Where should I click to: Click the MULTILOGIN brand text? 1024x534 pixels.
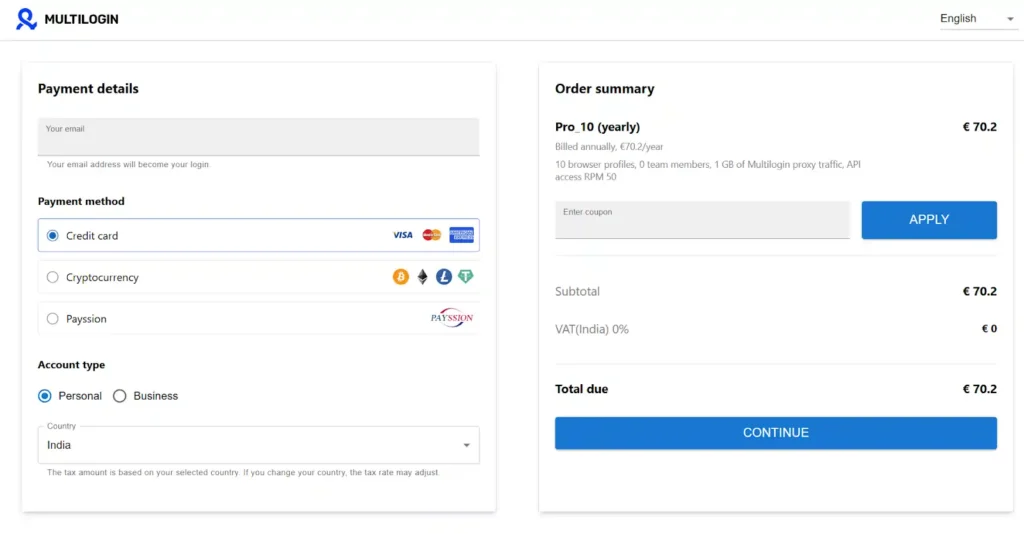coord(82,20)
